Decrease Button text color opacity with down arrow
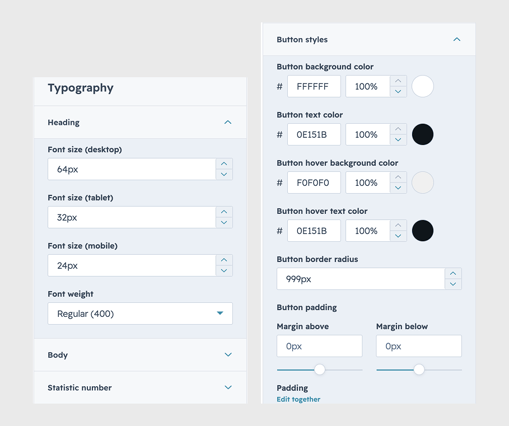 398,140
